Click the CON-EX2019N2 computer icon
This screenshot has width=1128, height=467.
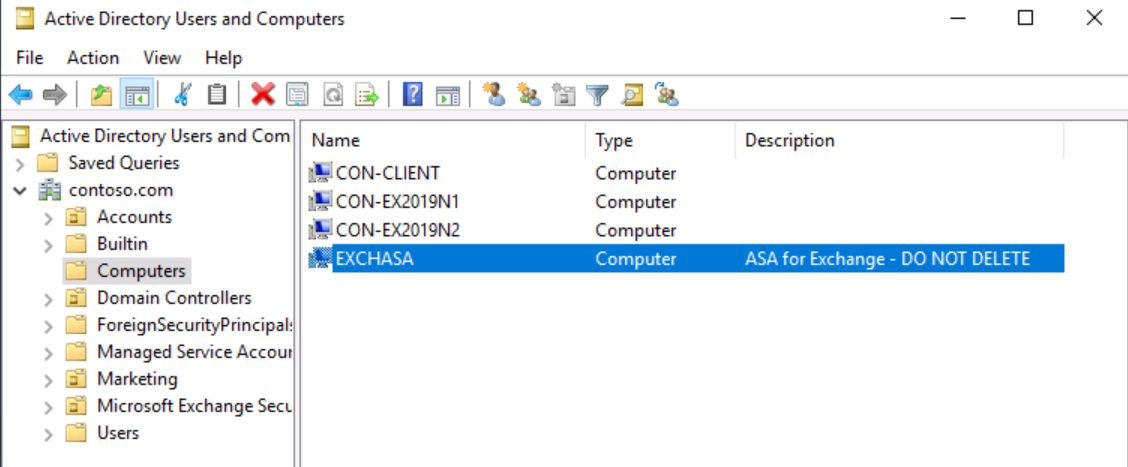tap(320, 230)
